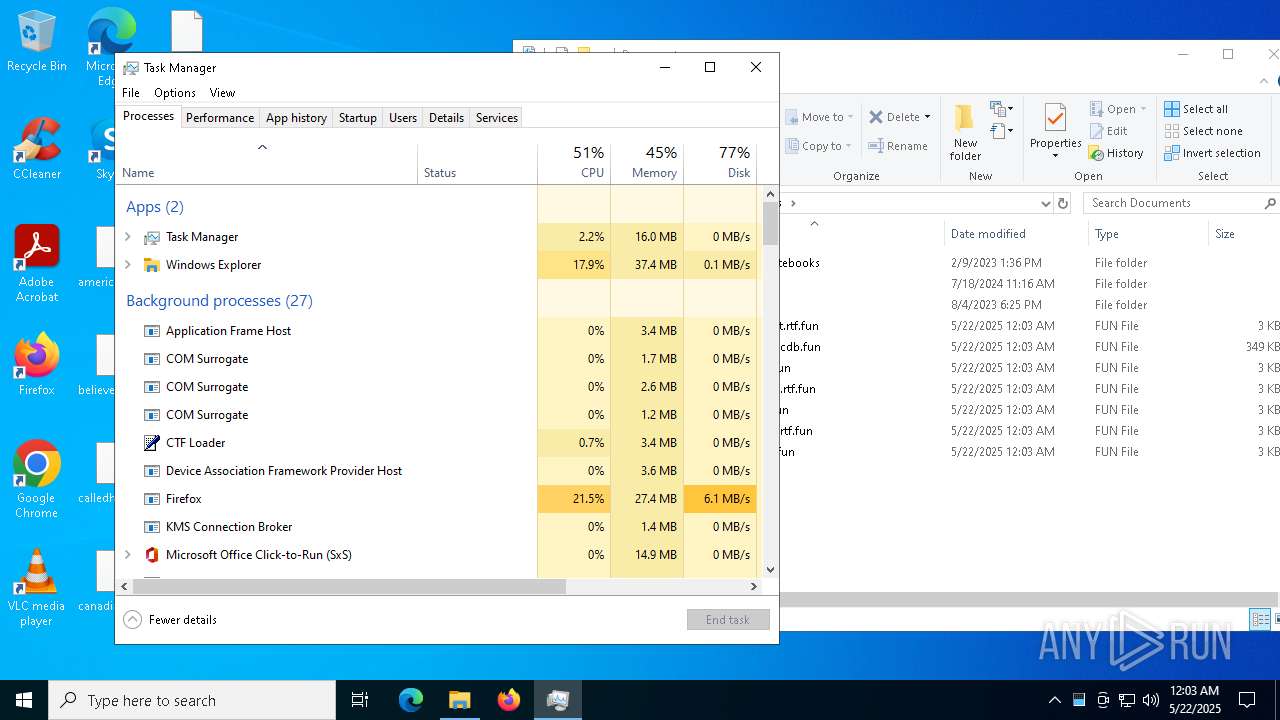Click the Microsoft Office Click-to-Run icon

[152, 555]
